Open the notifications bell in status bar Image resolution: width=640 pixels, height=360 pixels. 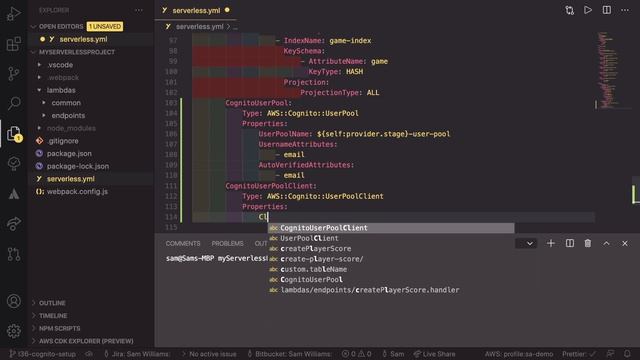coord(627,354)
